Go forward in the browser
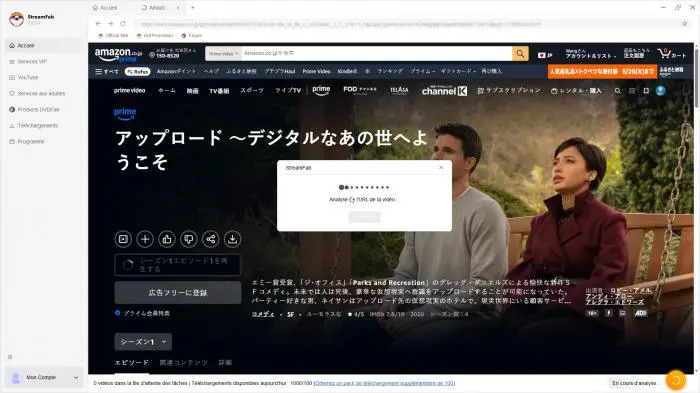The image size is (700, 393). pos(110,24)
